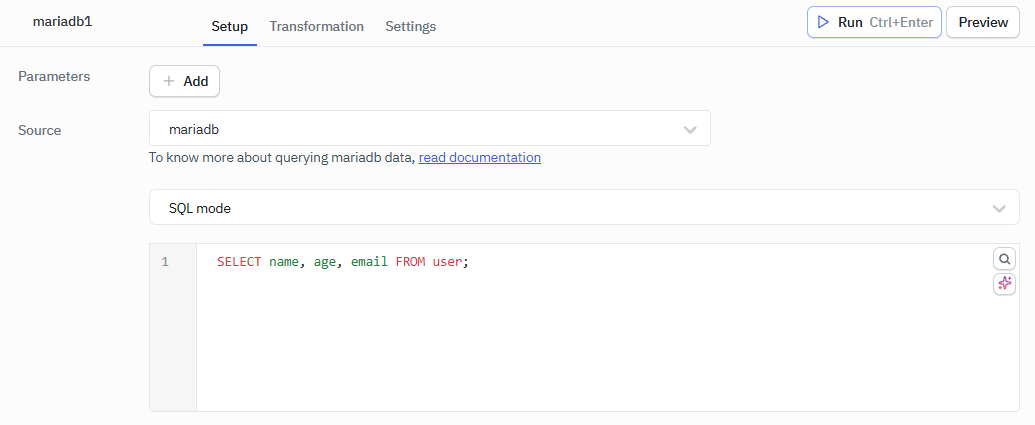Viewport: 1035px width, 425px height.
Task: Click the chevron arrow of SQL mode
Action: point(997,208)
